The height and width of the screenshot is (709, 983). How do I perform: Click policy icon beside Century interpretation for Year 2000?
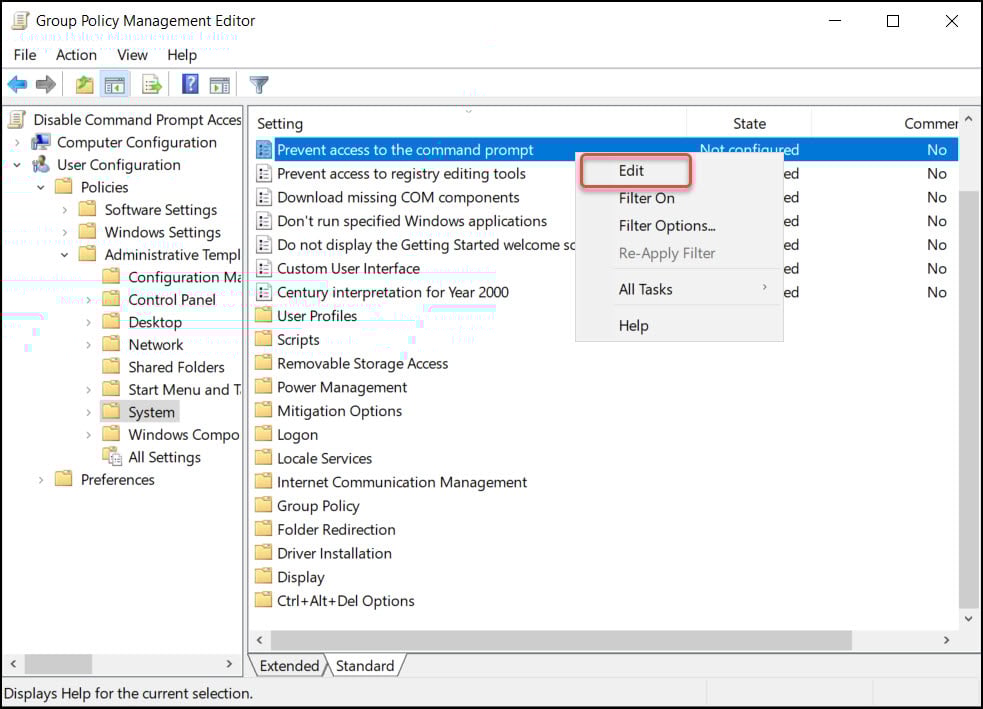coord(264,292)
